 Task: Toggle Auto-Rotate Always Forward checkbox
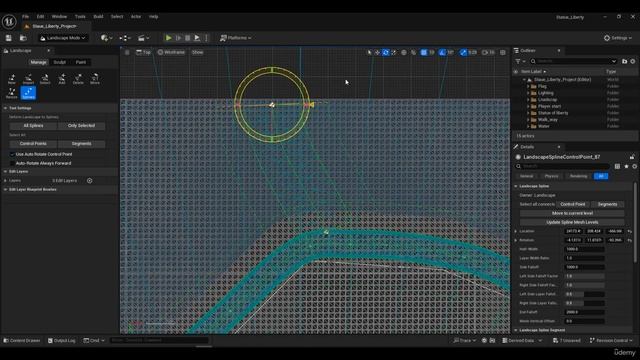tap(12, 163)
